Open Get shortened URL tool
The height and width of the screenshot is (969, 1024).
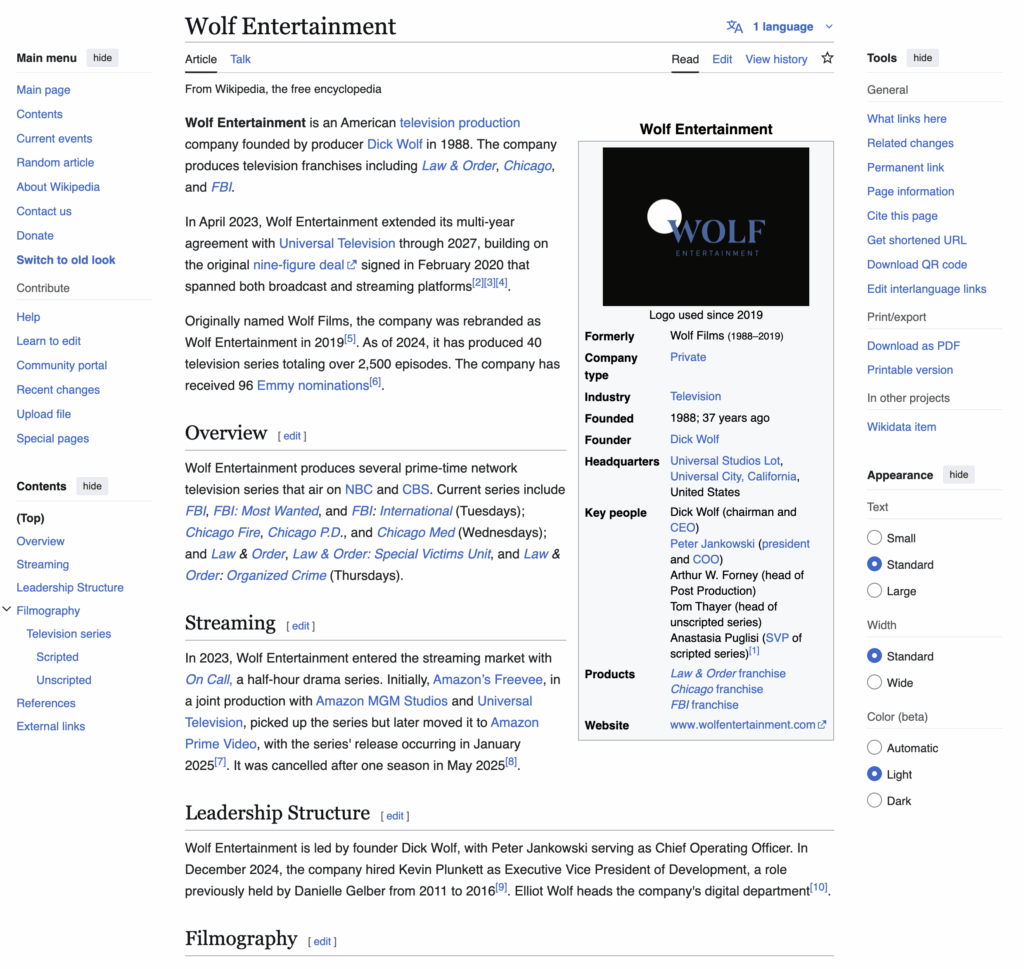[x=916, y=240]
